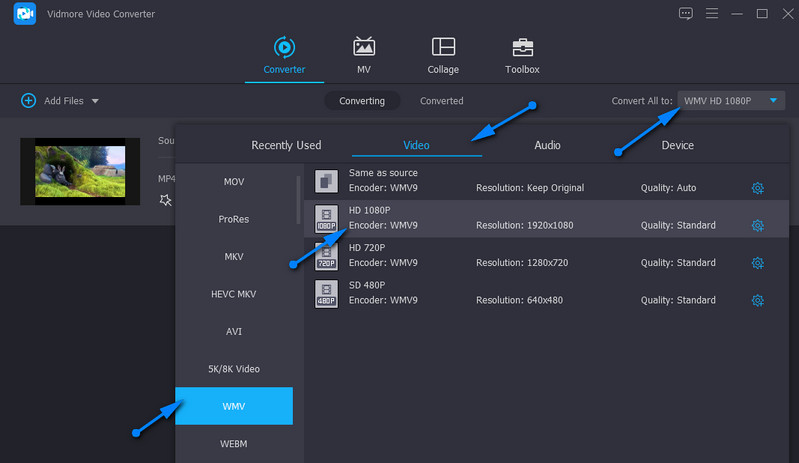Open the hamburger menu in title bar

pyautogui.click(x=711, y=13)
